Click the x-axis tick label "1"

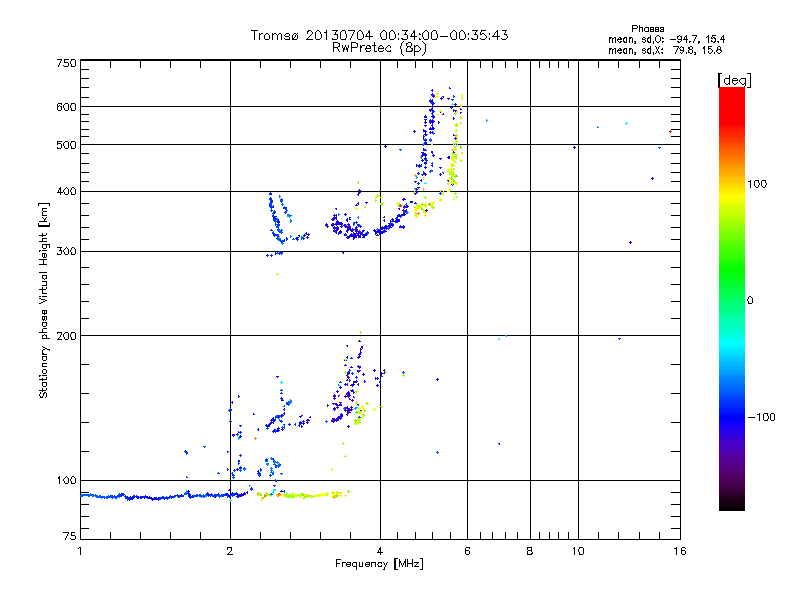pyautogui.click(x=80, y=551)
